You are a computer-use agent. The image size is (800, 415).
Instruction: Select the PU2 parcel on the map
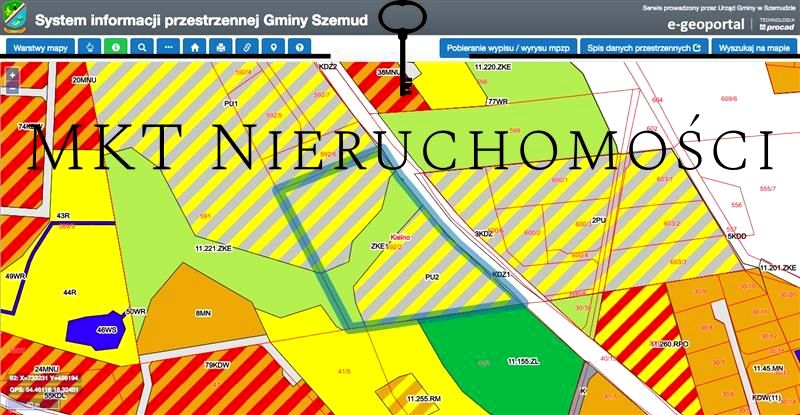click(x=432, y=276)
